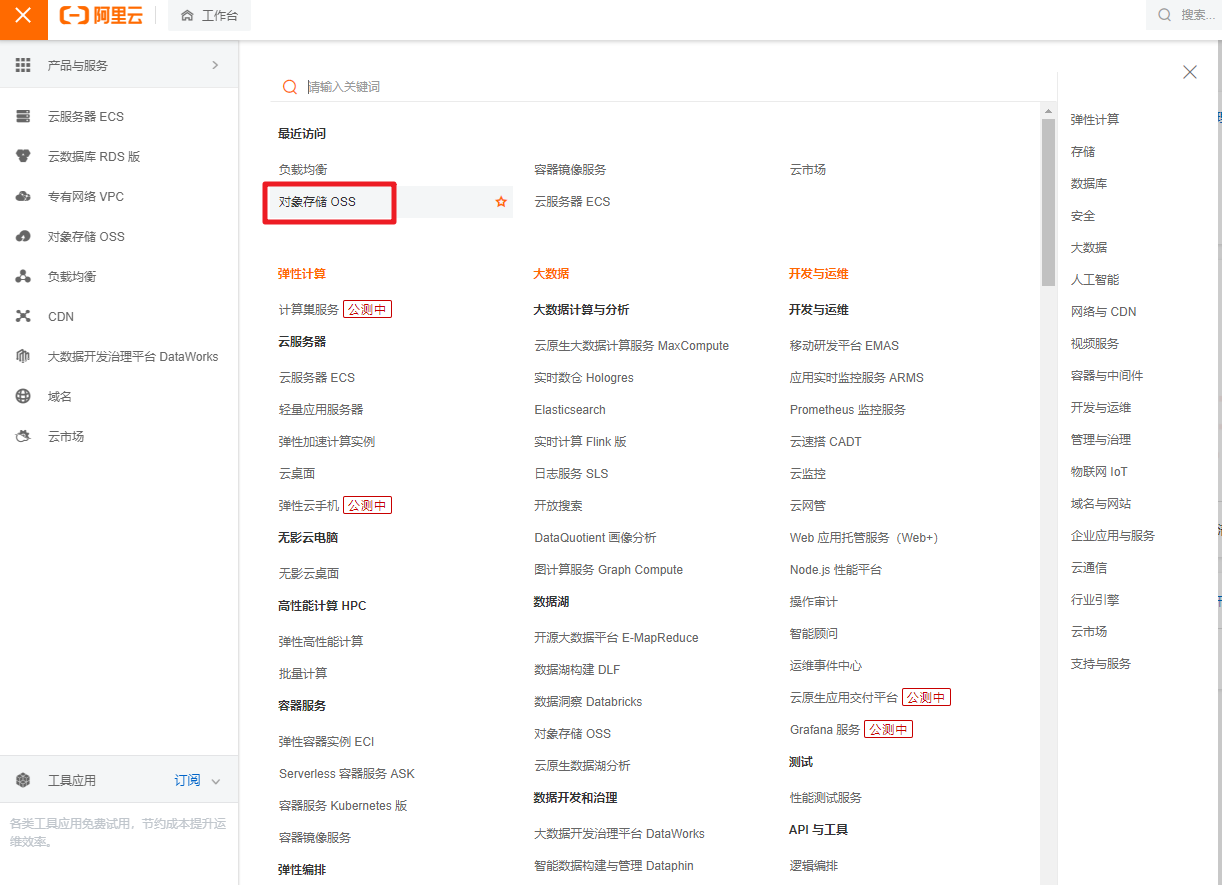Screen dimensions: 1222x885
Task: Open 移动研发平台 EMAS link
Action: click(x=844, y=346)
